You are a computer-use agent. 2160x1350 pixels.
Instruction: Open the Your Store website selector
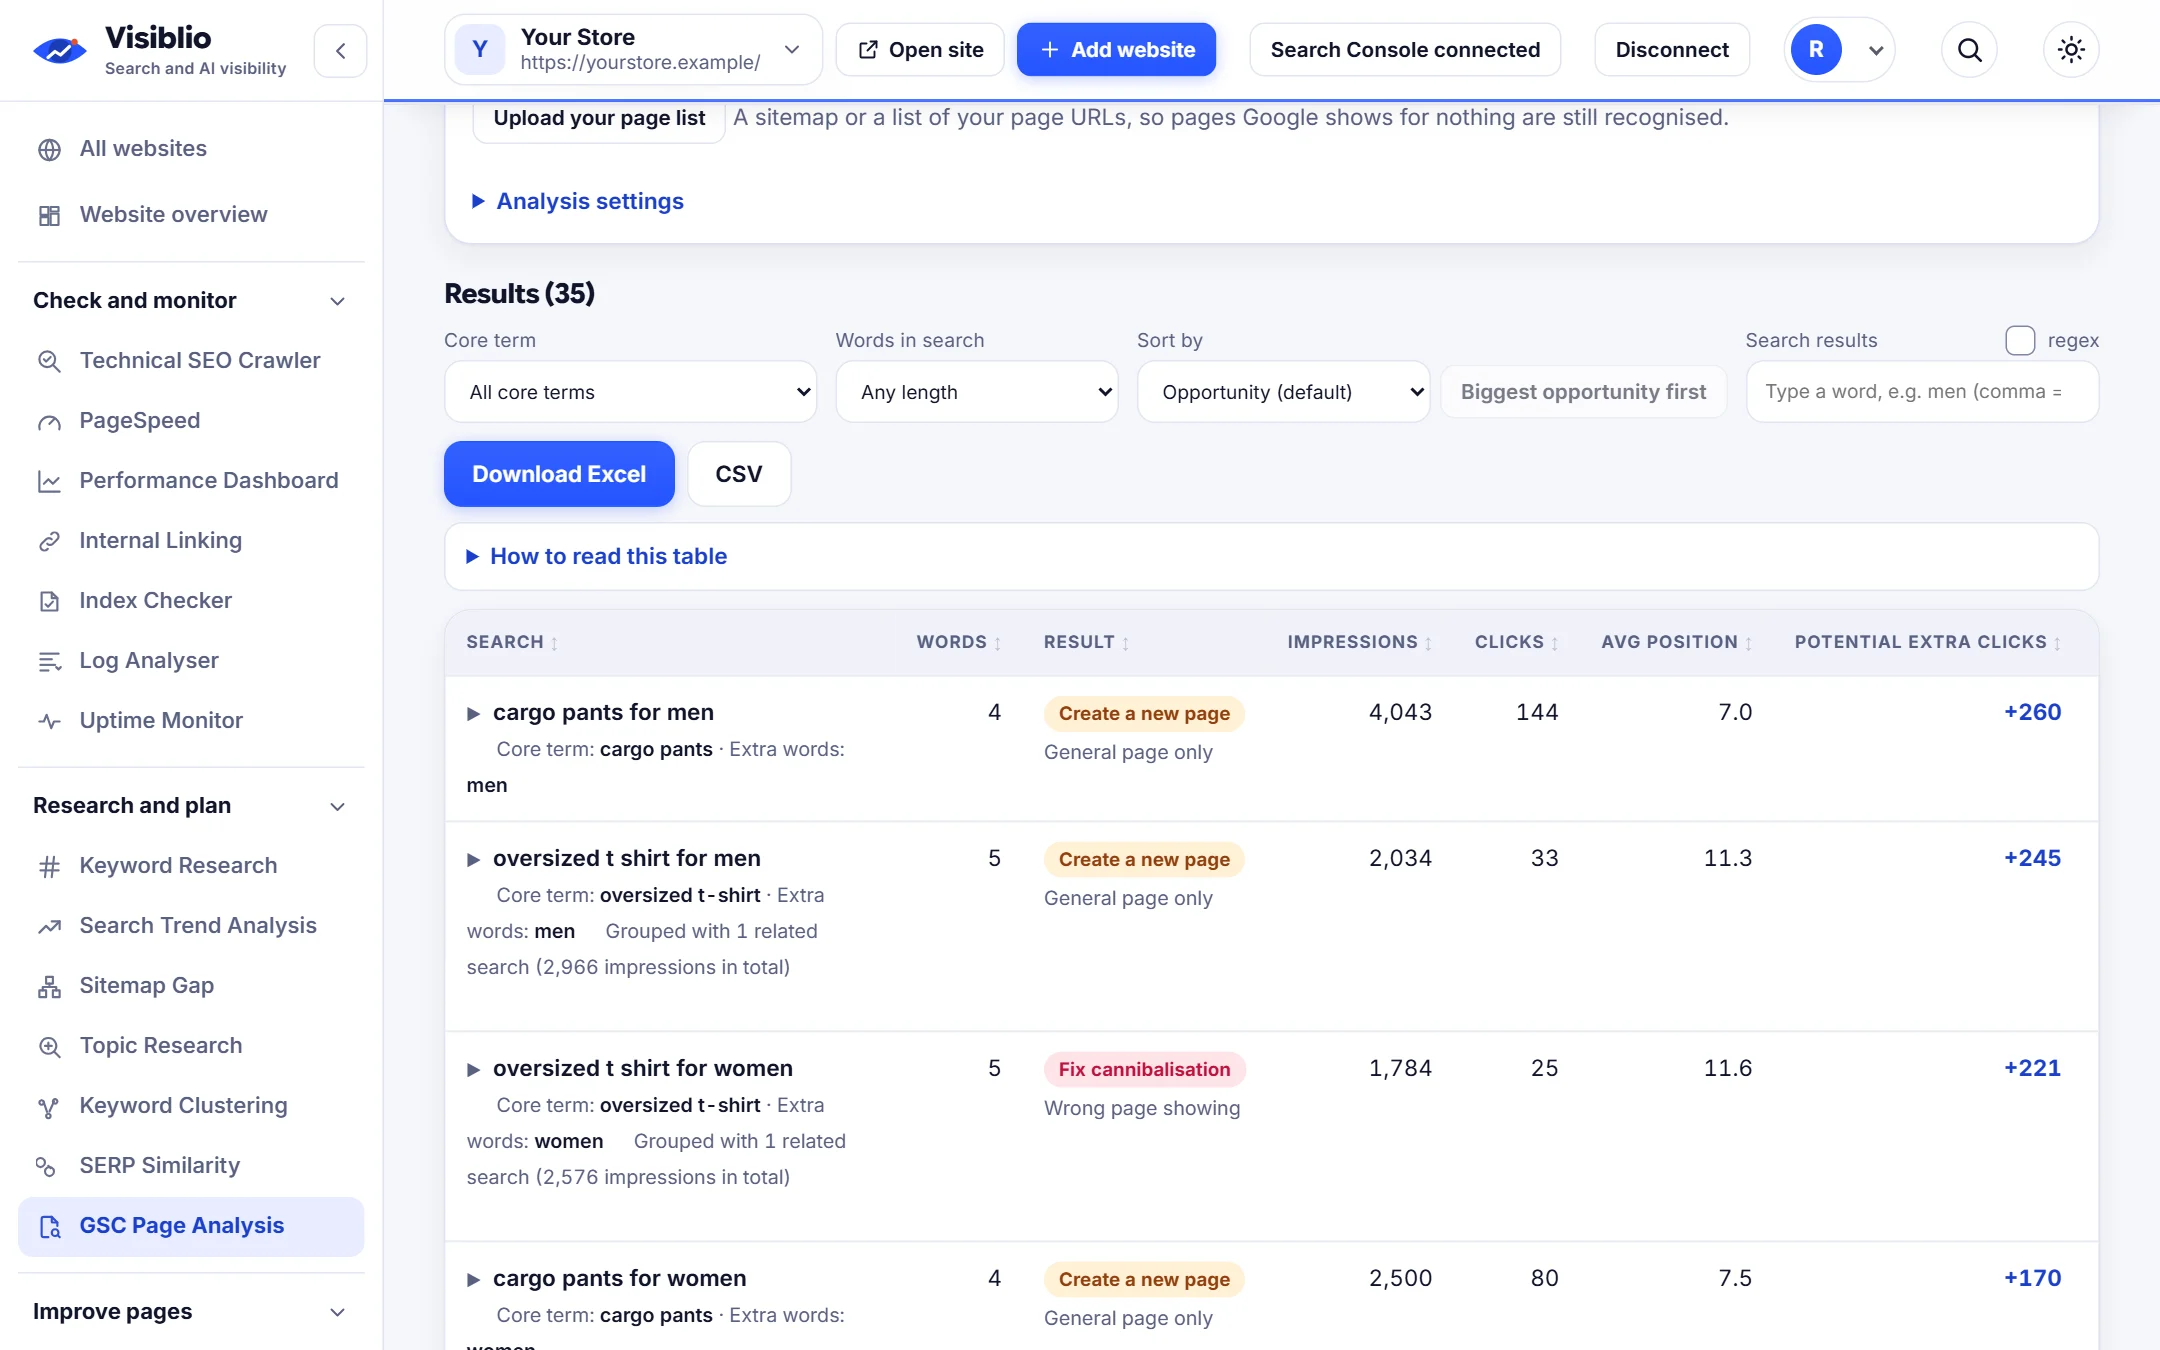pyautogui.click(x=633, y=50)
